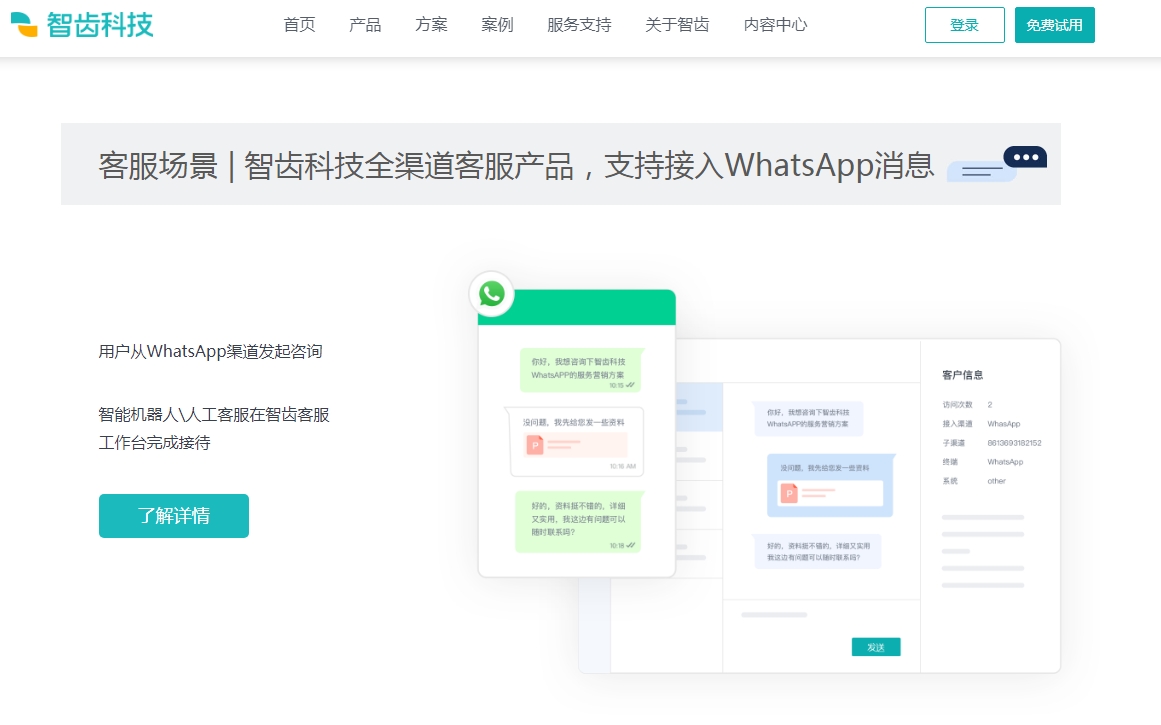Select the highlighted conversation in the workbench list
1161x725 pixels.
pyautogui.click(x=700, y=407)
